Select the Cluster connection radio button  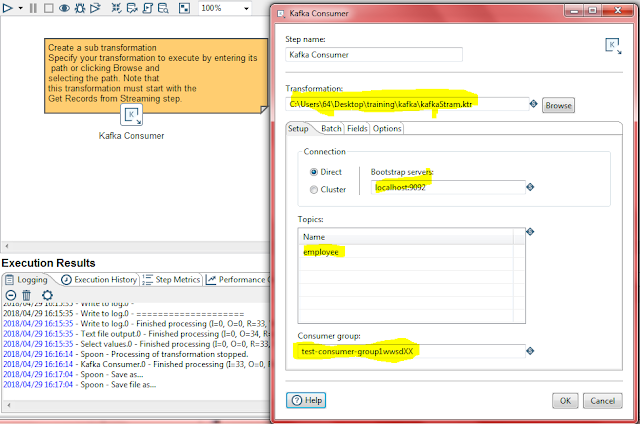[314, 190]
